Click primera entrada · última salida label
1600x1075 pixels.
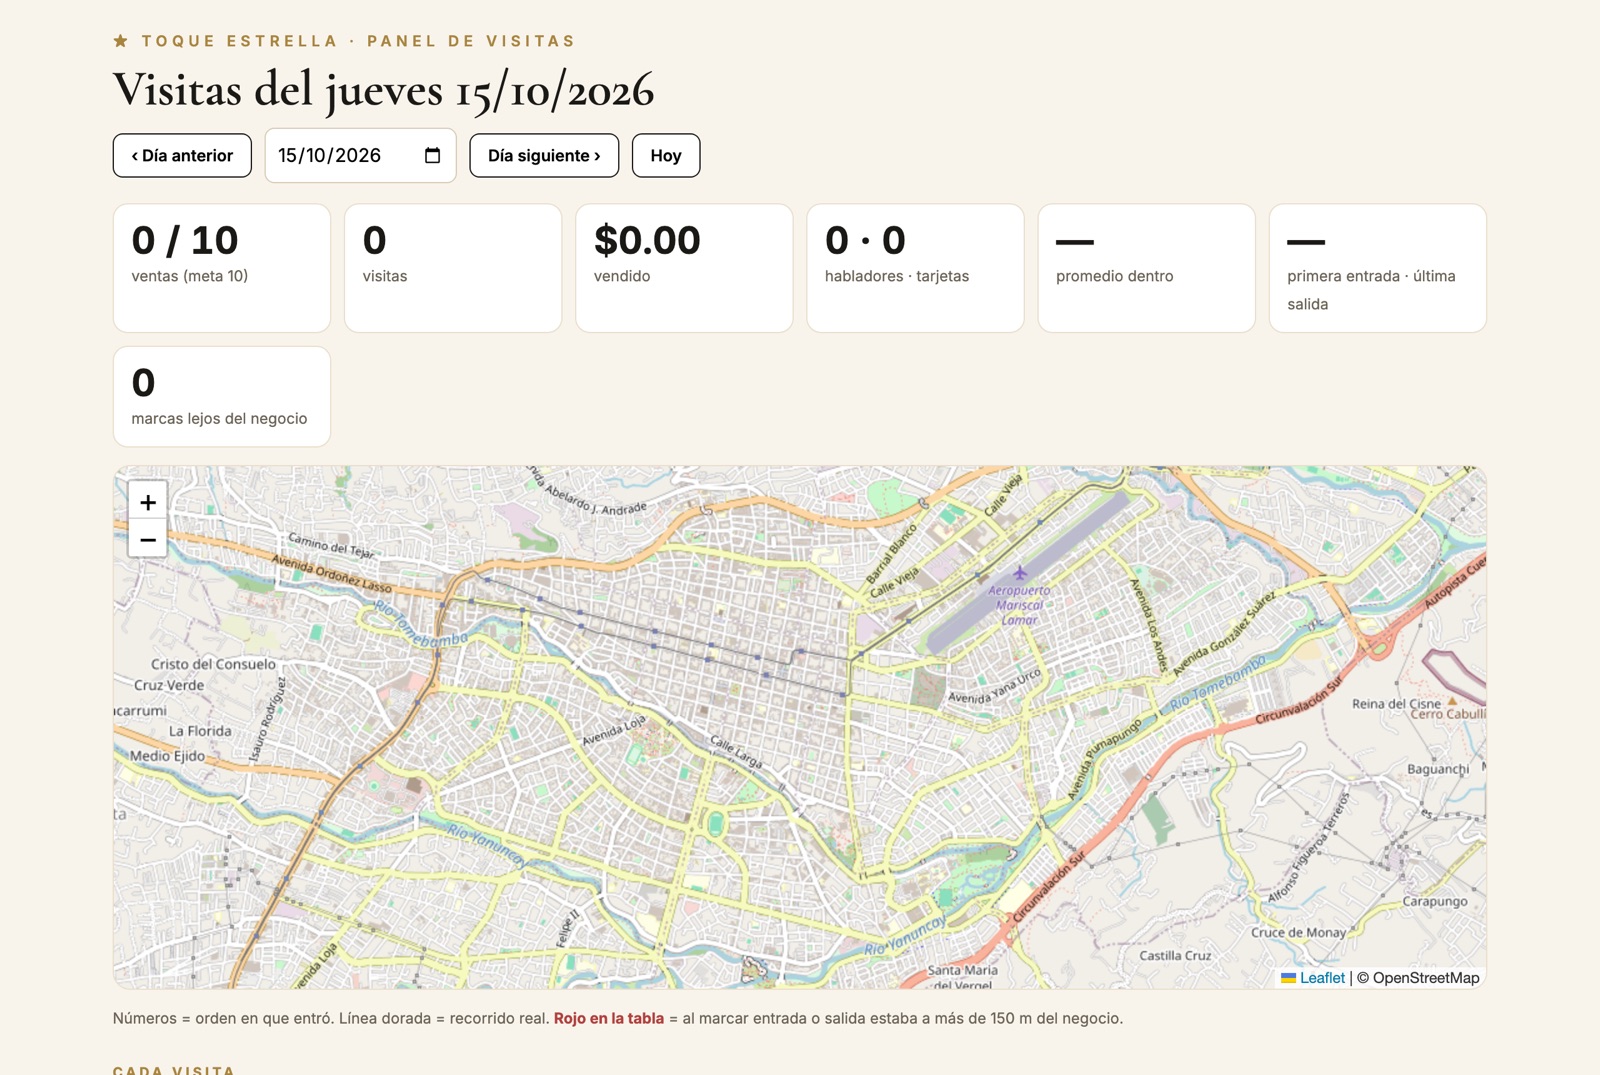point(1371,290)
